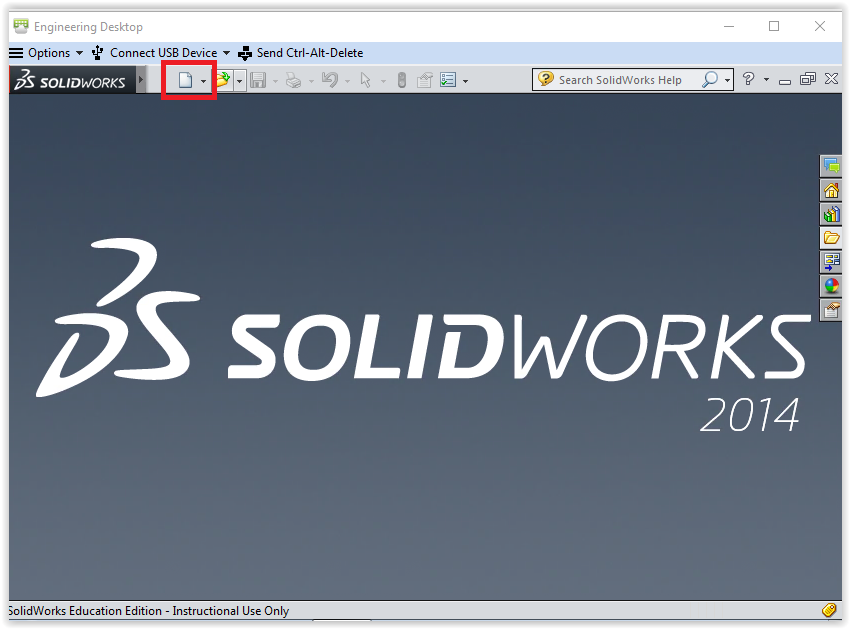850x629 pixels.
Task: Open SolidWorks system options via toolbar icon
Action: click(x=448, y=78)
